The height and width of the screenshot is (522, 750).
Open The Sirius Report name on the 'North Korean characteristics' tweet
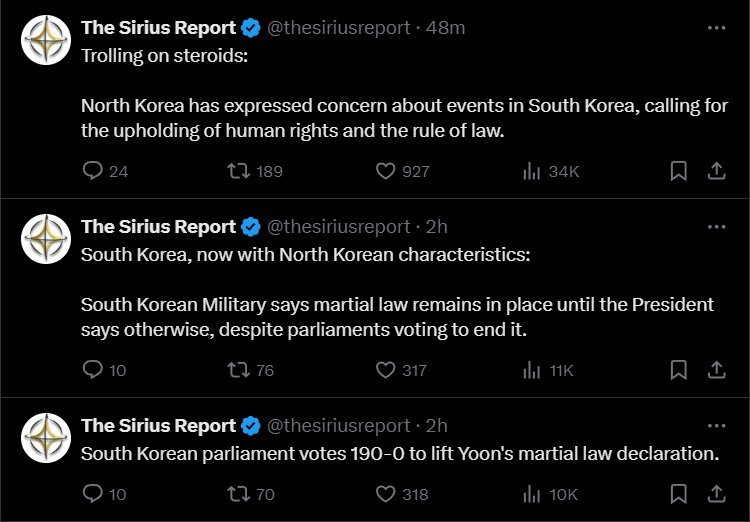tap(158, 227)
